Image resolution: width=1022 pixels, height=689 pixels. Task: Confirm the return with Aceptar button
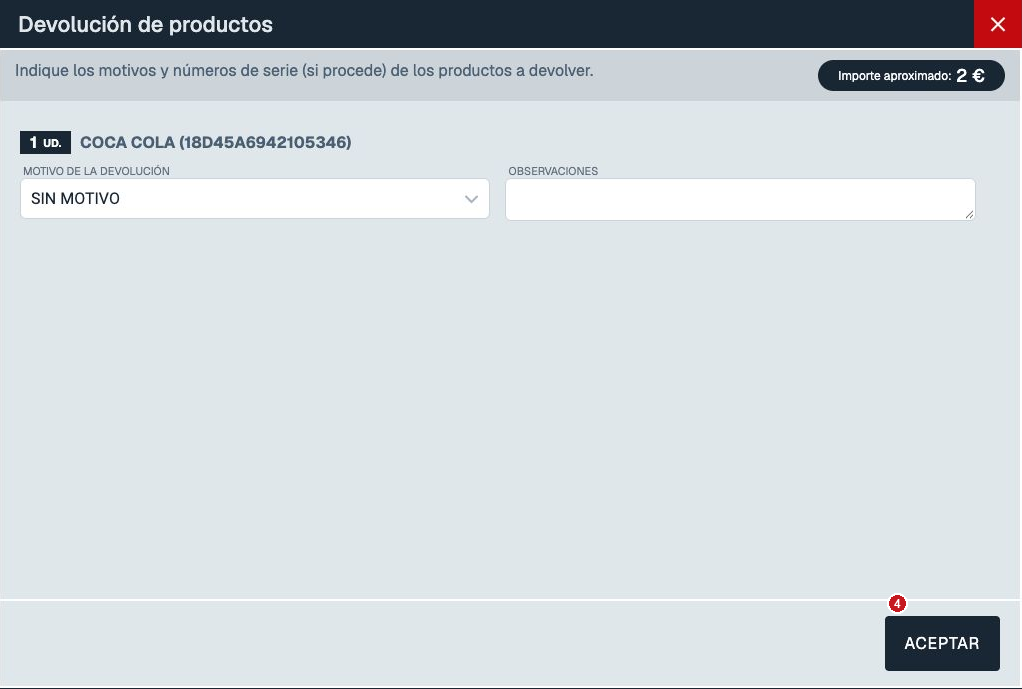point(942,643)
